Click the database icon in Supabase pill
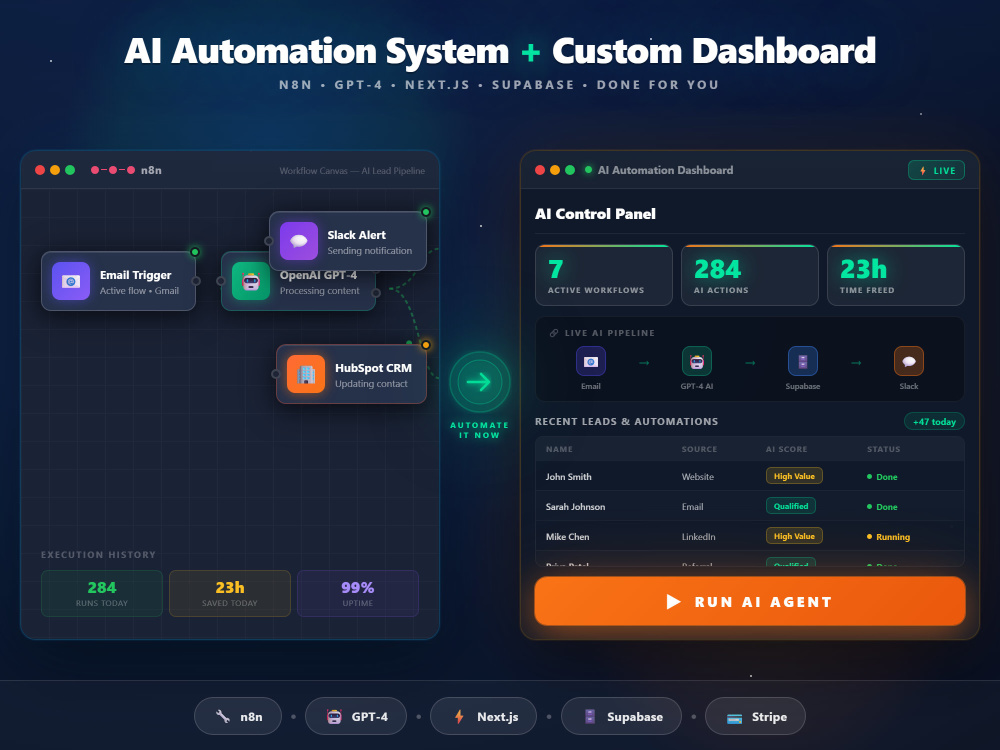This screenshot has width=1000, height=750. click(590, 716)
